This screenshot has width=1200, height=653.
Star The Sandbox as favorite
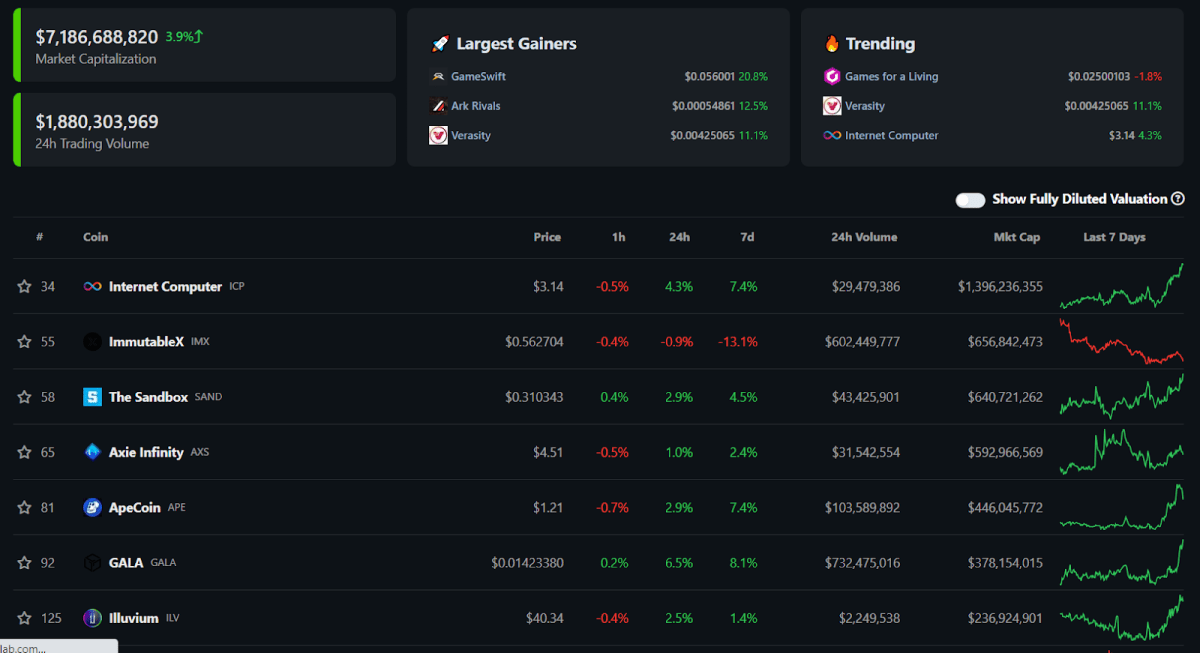24,397
